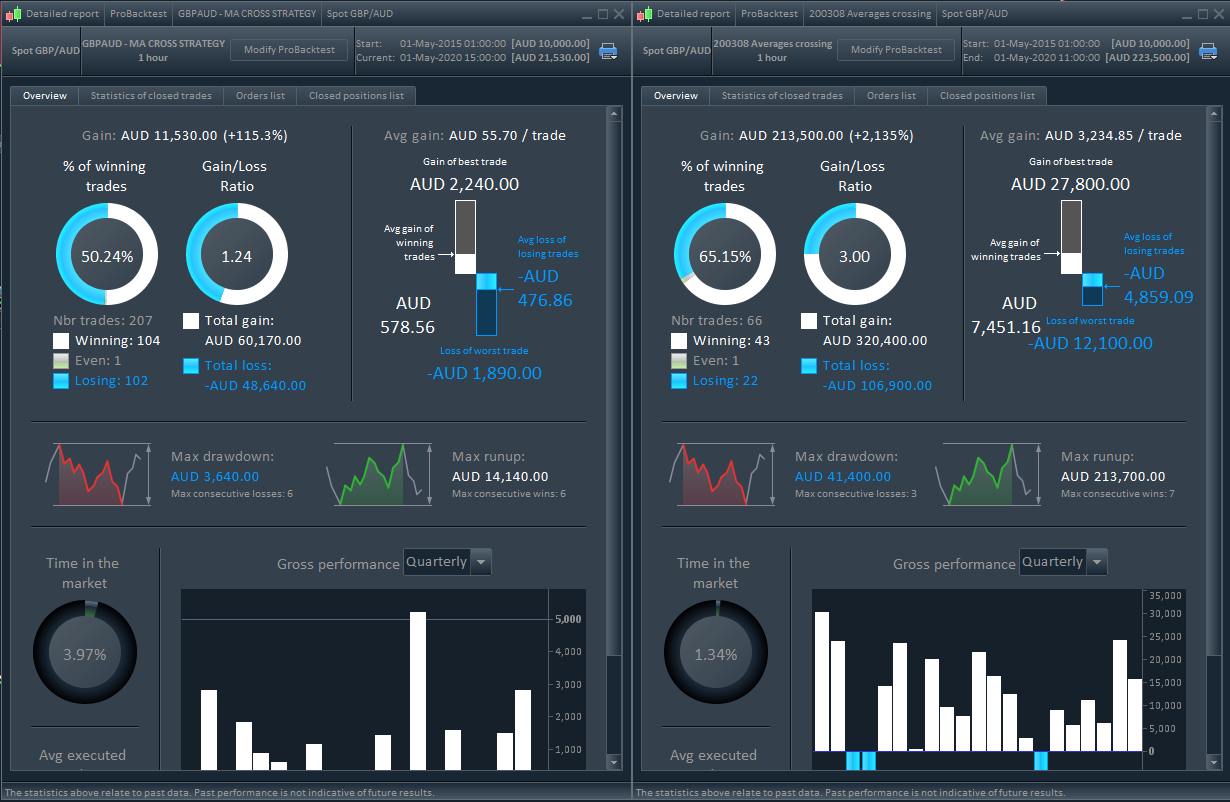Click down arrow of left report scrollbar
Screen dimensions: 1230x802
[615, 762]
